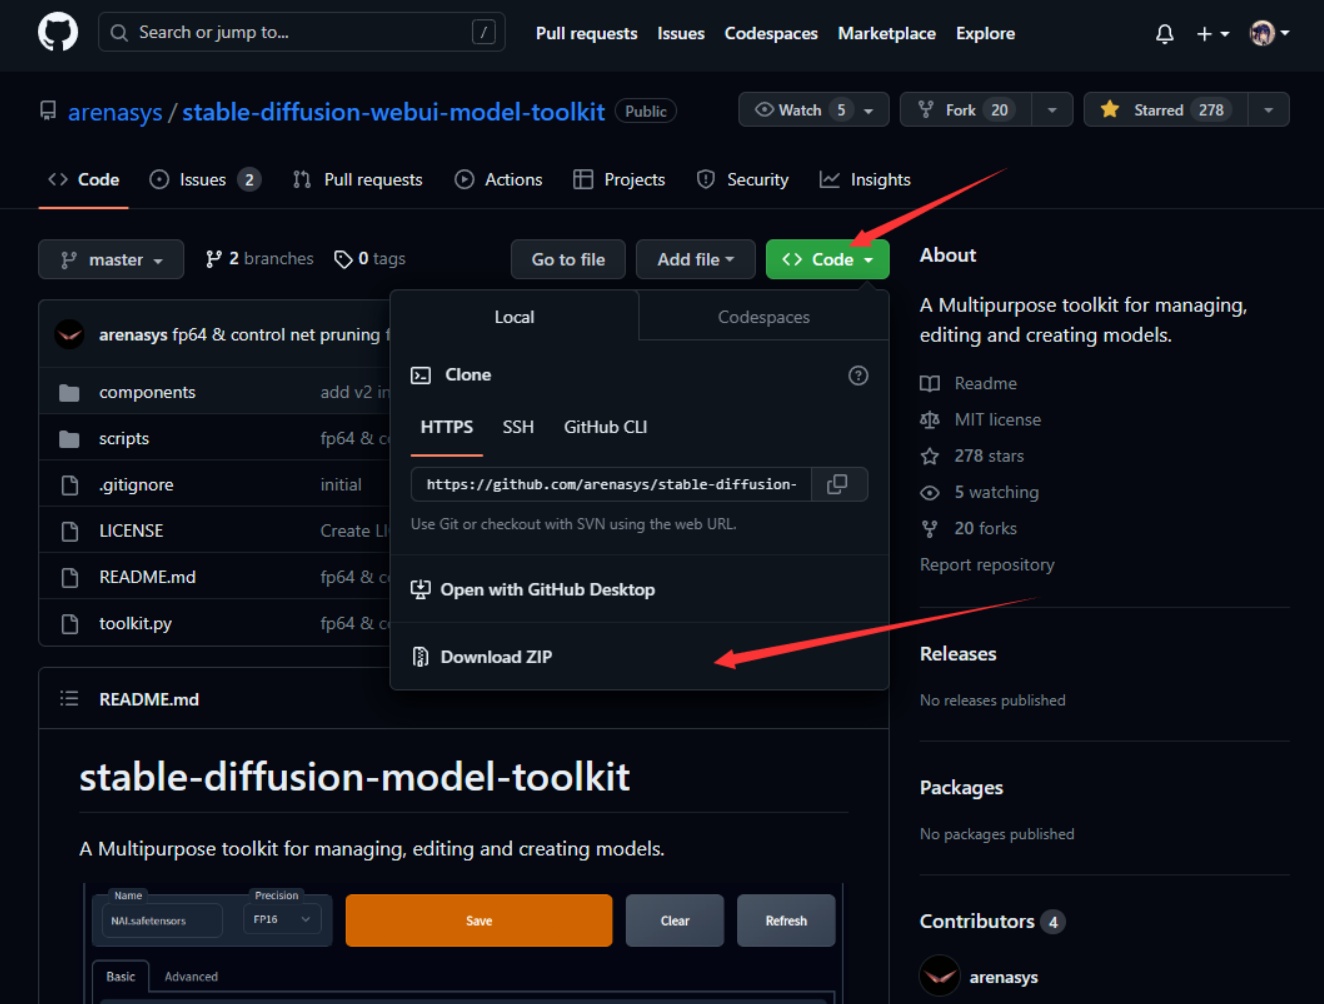Open the plus create-new menu
This screenshot has width=1324, height=1004.
1212,33
